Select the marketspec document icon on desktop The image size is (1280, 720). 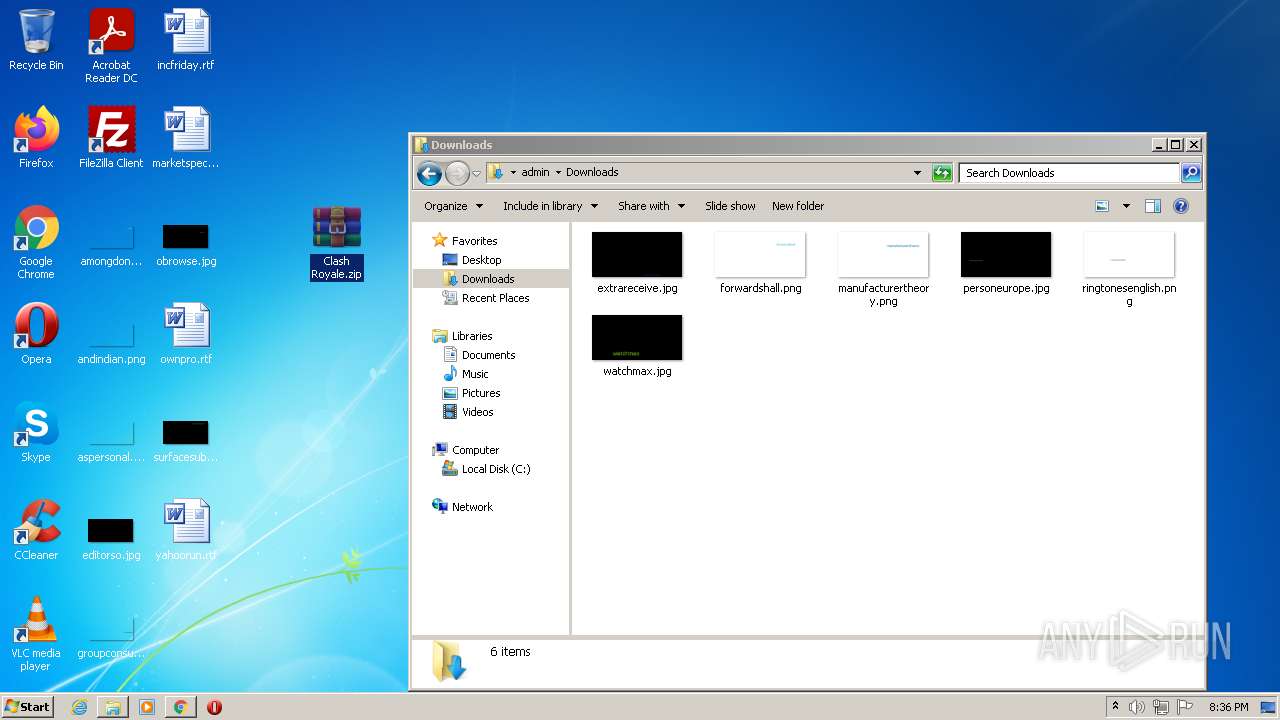click(x=186, y=137)
